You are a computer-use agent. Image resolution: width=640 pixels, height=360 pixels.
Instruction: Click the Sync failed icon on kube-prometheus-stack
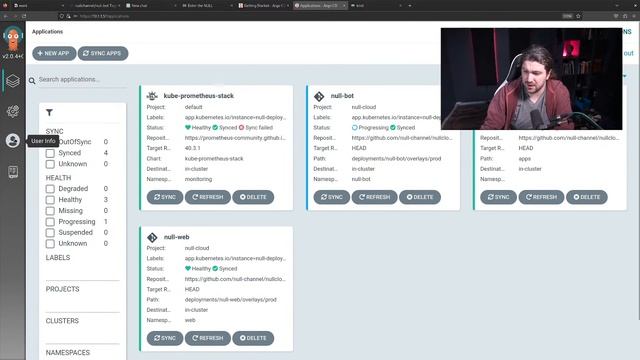point(241,128)
